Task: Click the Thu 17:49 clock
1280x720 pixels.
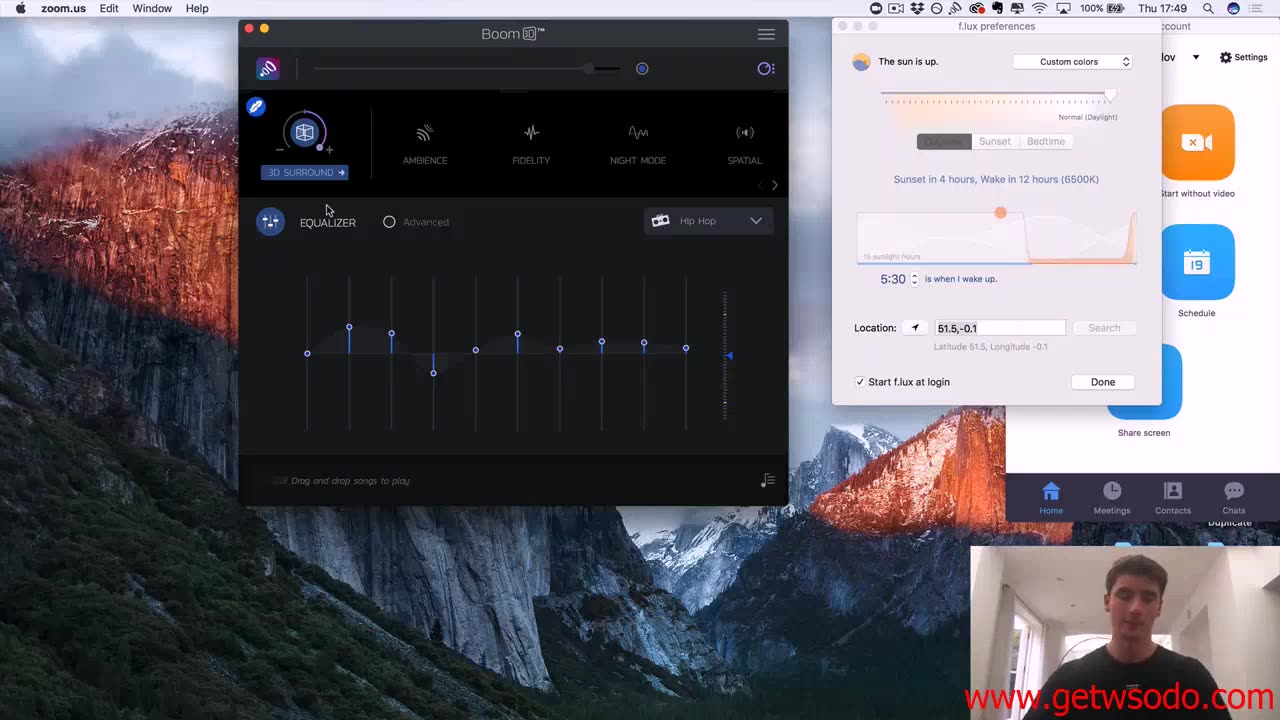Action: tap(1162, 8)
